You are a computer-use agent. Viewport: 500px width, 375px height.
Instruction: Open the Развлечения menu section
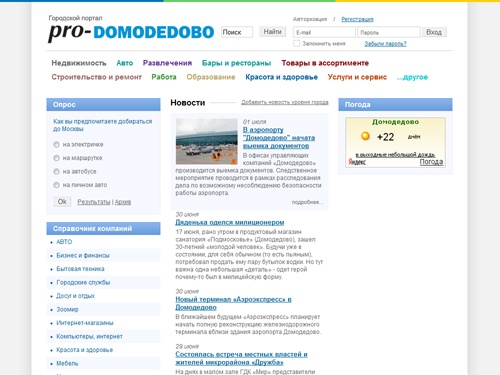167,63
